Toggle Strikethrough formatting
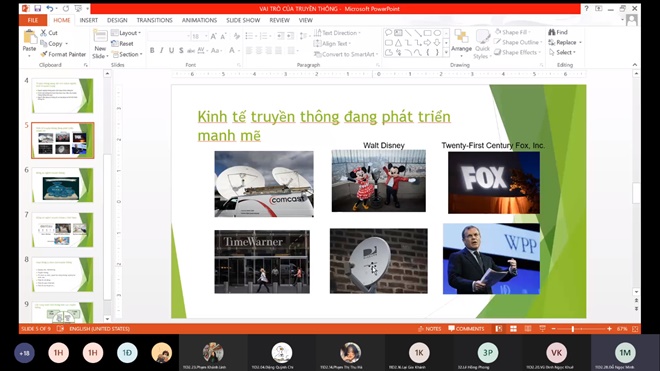This screenshot has width=660, height=371. [191, 51]
